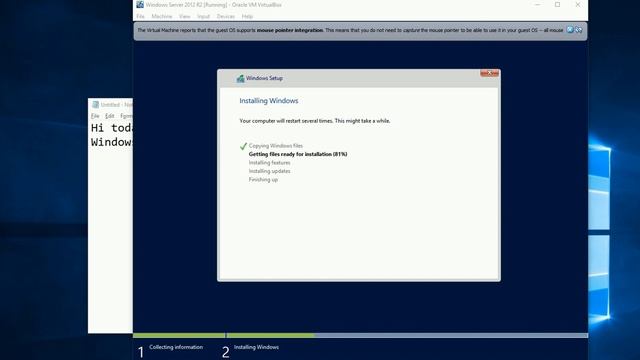Click the 'Installing Windows' heading in Setup

[x=269, y=101]
